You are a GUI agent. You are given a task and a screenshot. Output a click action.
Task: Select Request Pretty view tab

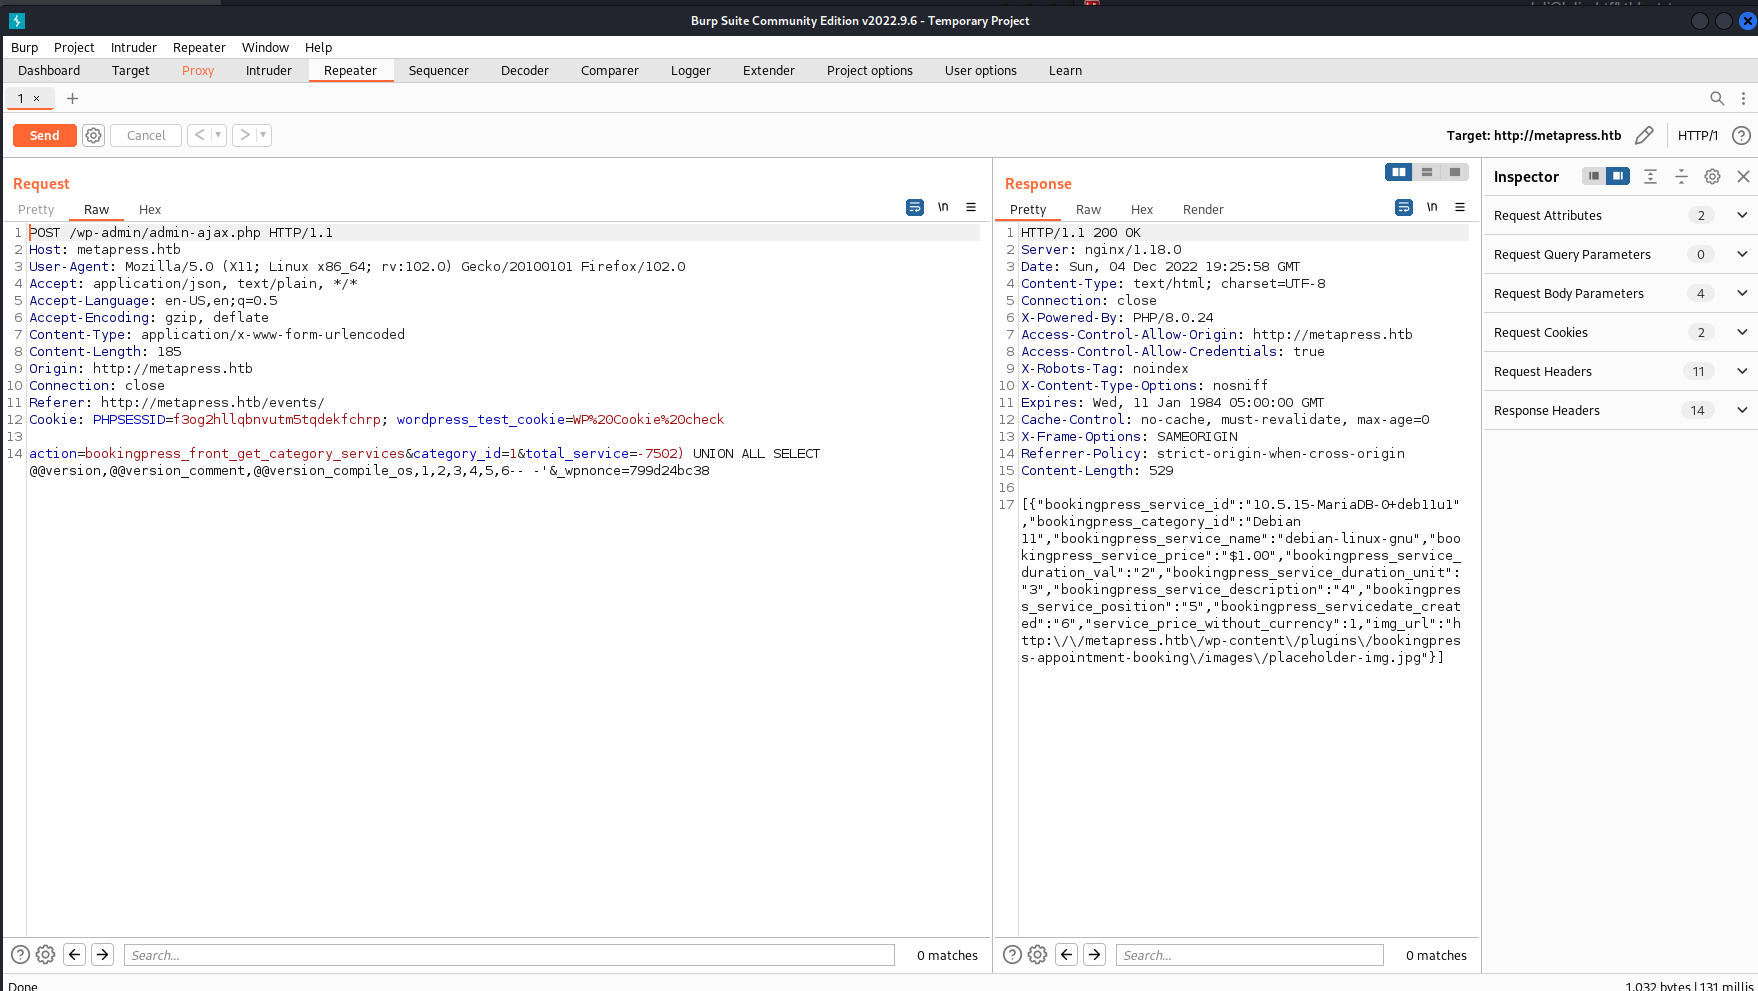[36, 209]
